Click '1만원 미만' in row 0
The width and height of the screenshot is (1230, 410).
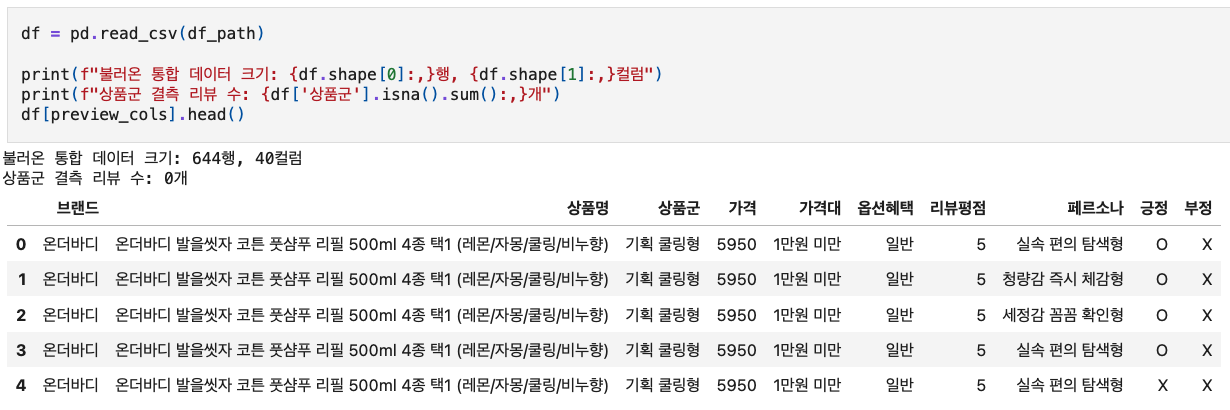click(x=807, y=244)
